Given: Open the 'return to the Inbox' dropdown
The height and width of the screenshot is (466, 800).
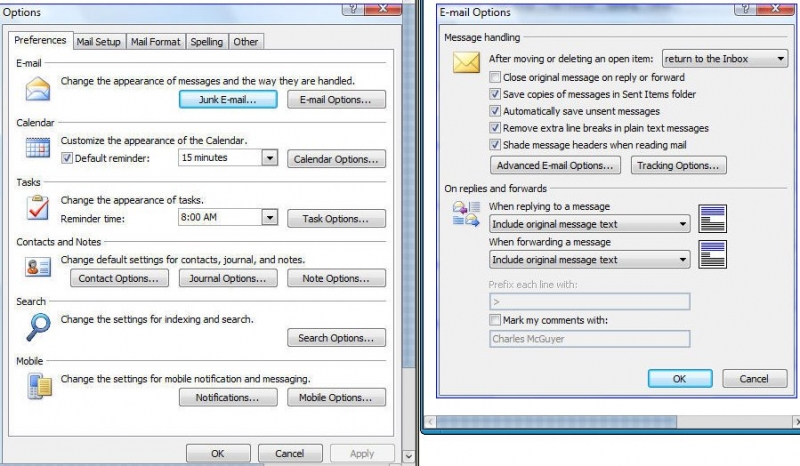Looking at the screenshot, I should click(725, 59).
